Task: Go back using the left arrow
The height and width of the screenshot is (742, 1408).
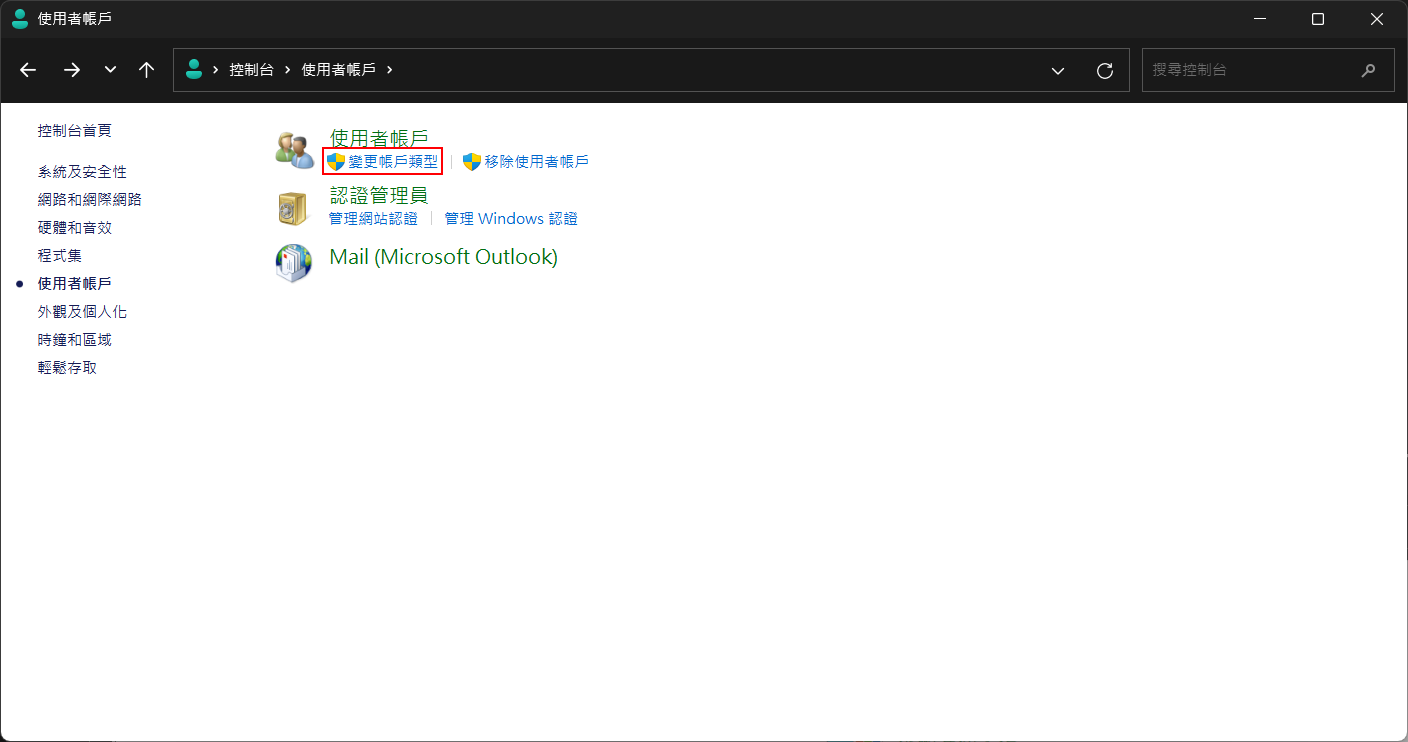Action: (x=28, y=70)
